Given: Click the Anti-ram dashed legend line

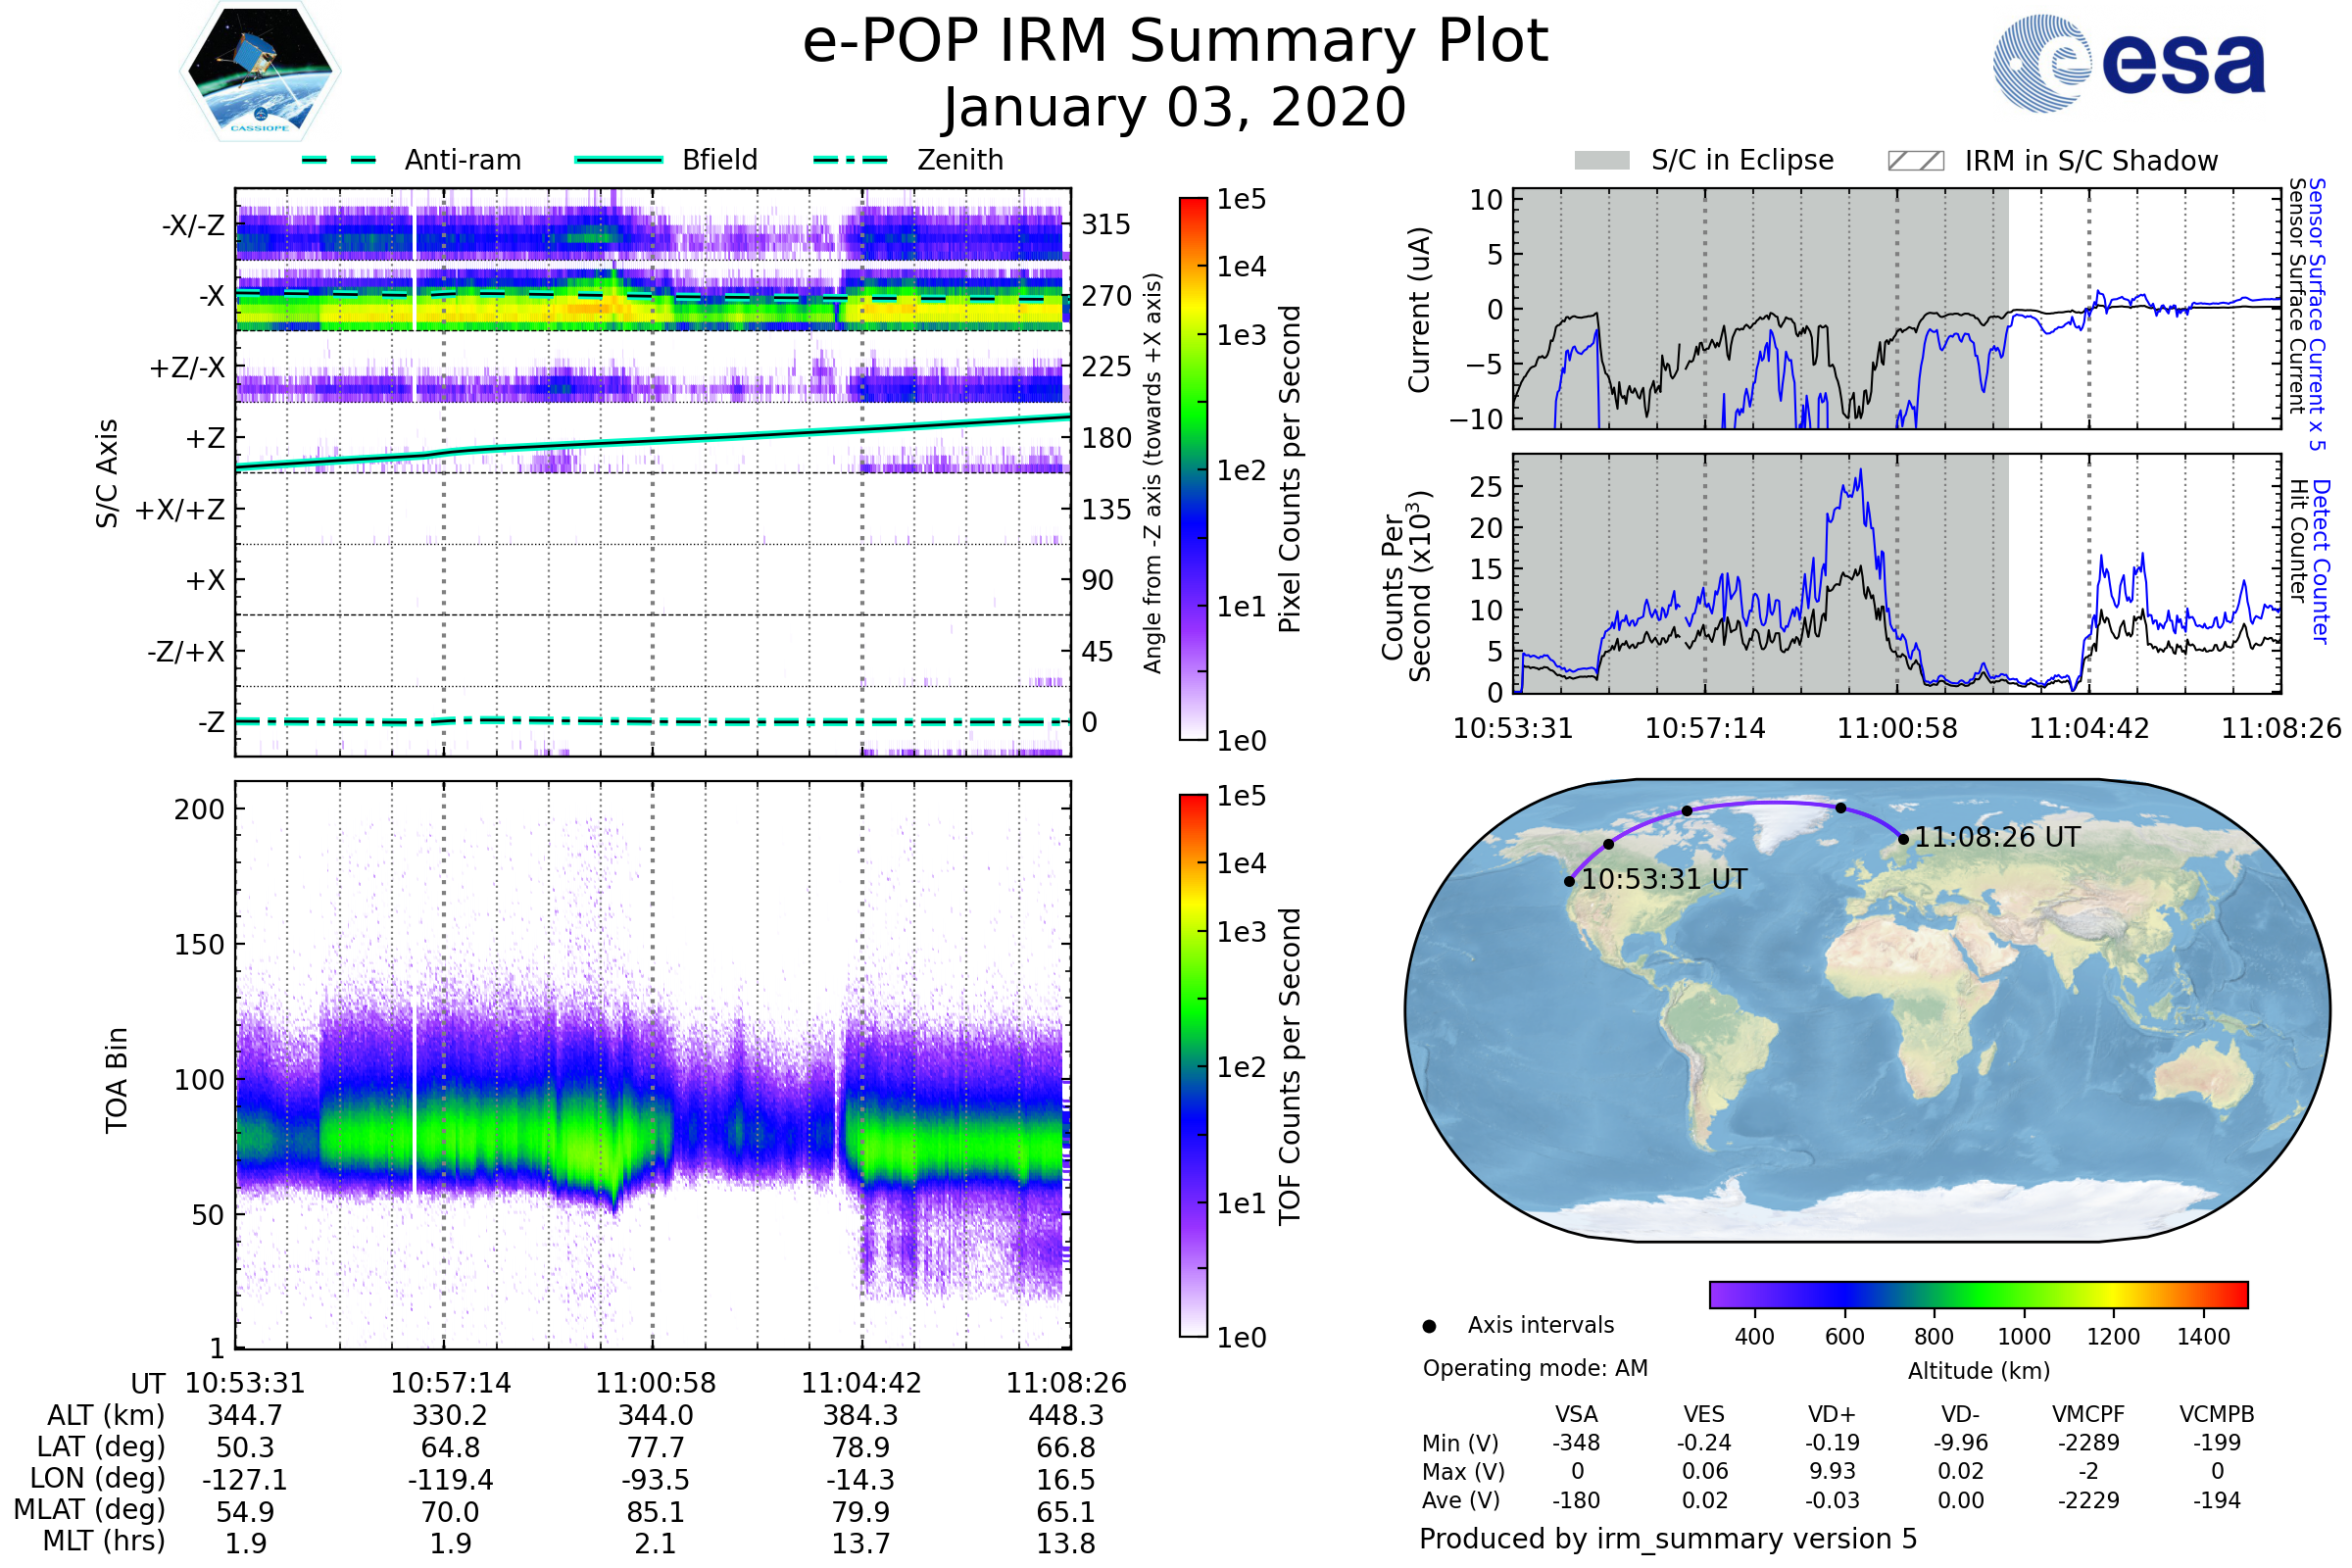Looking at the screenshot, I should pyautogui.click(x=339, y=160).
